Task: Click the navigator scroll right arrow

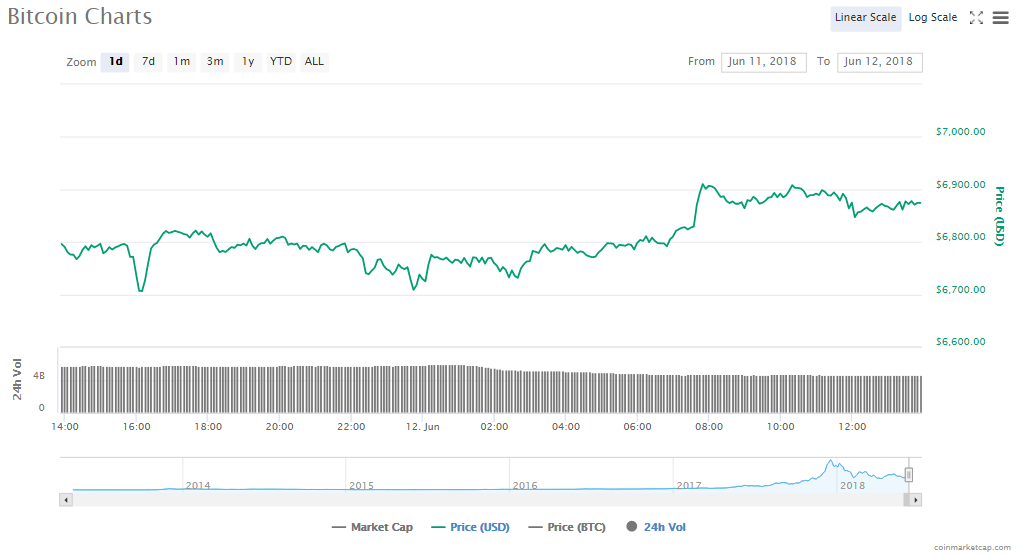Action: coord(915,499)
